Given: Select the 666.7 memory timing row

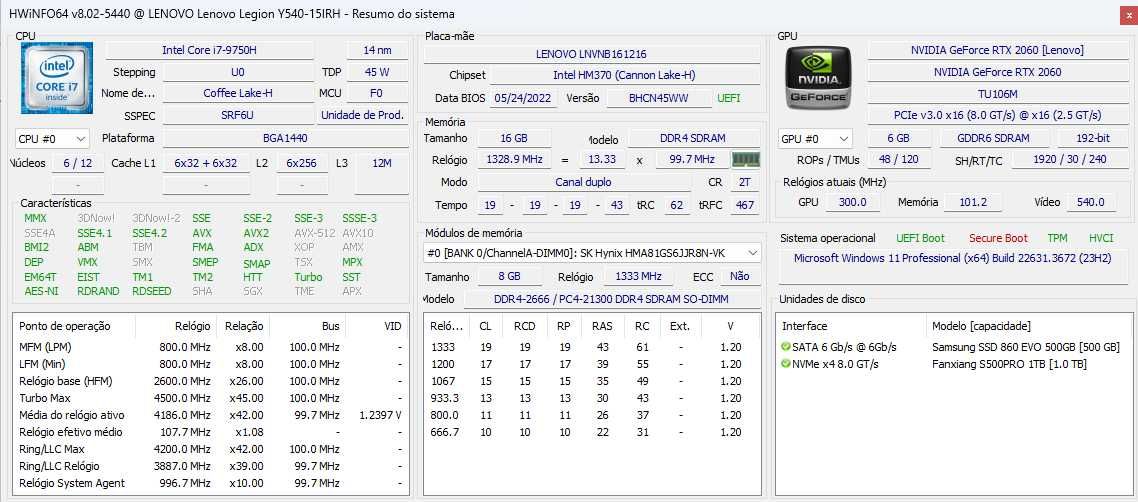Looking at the screenshot, I should point(592,432).
